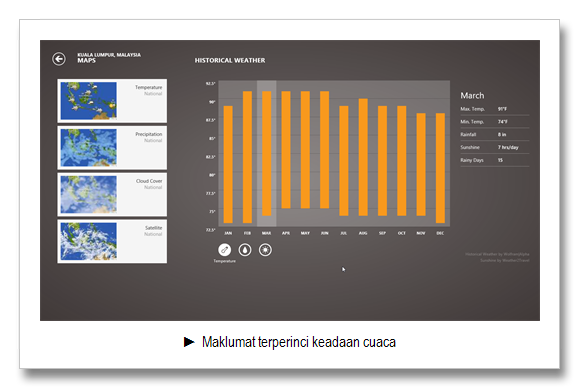Switch chart to sunshine icon
This screenshot has height=389, width=580.
click(265, 250)
